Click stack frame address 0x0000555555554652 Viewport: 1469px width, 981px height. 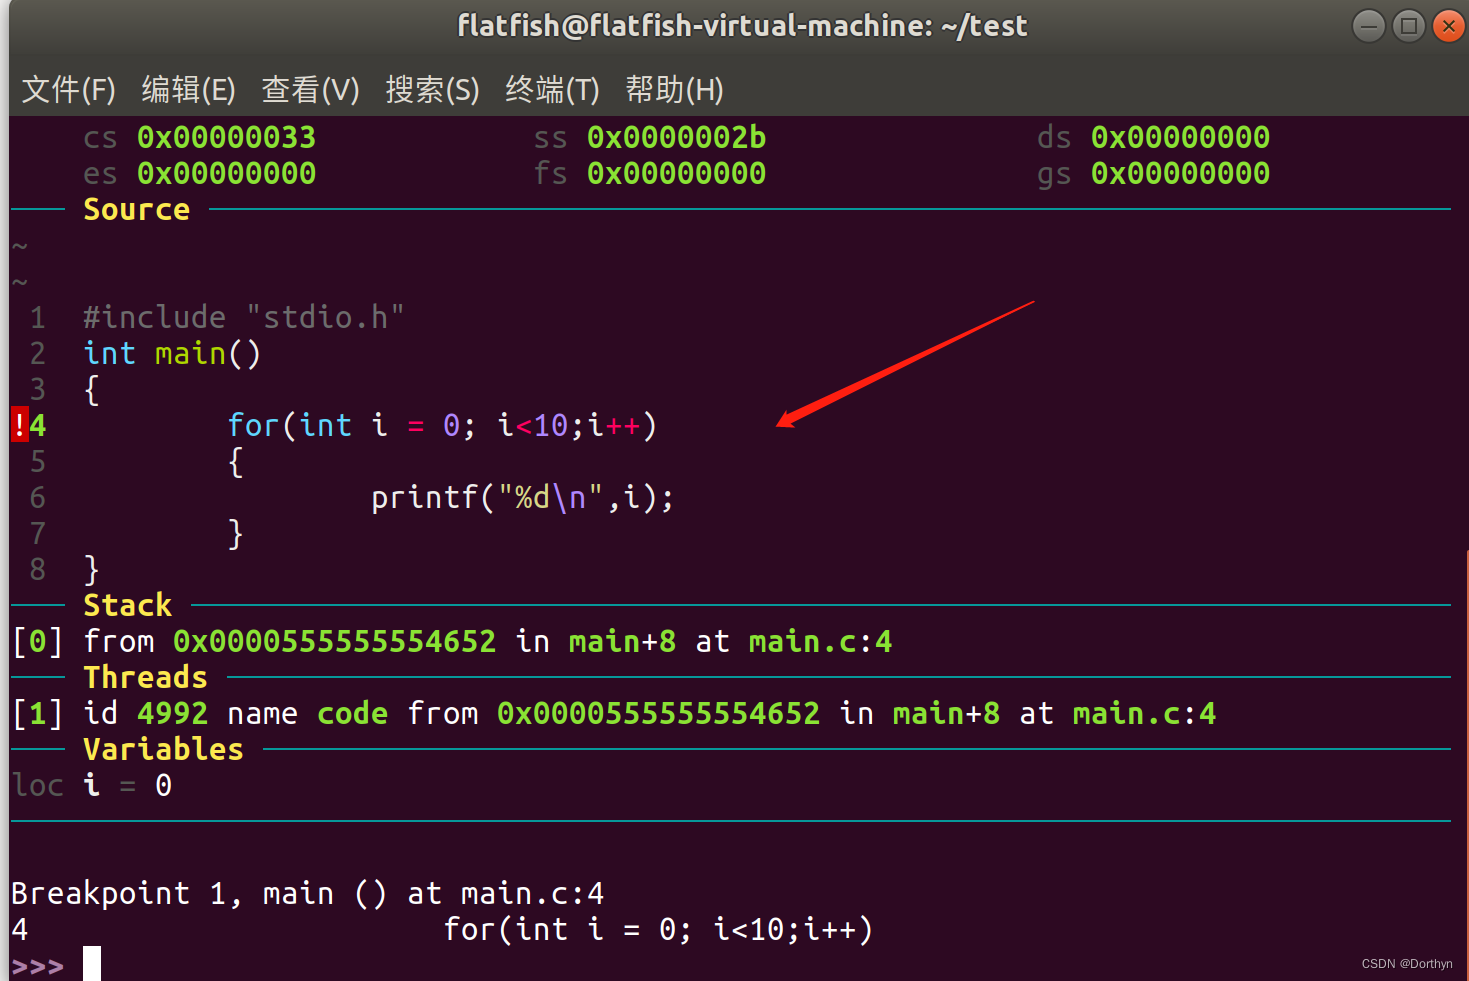point(335,641)
